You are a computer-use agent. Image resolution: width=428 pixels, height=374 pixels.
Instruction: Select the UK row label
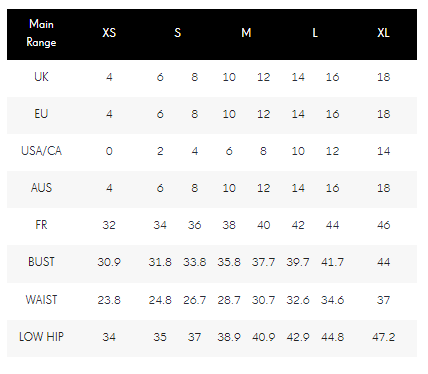click(41, 77)
